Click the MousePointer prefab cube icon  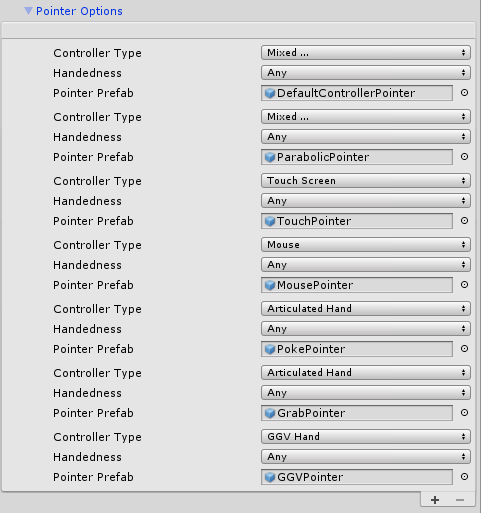click(270, 285)
